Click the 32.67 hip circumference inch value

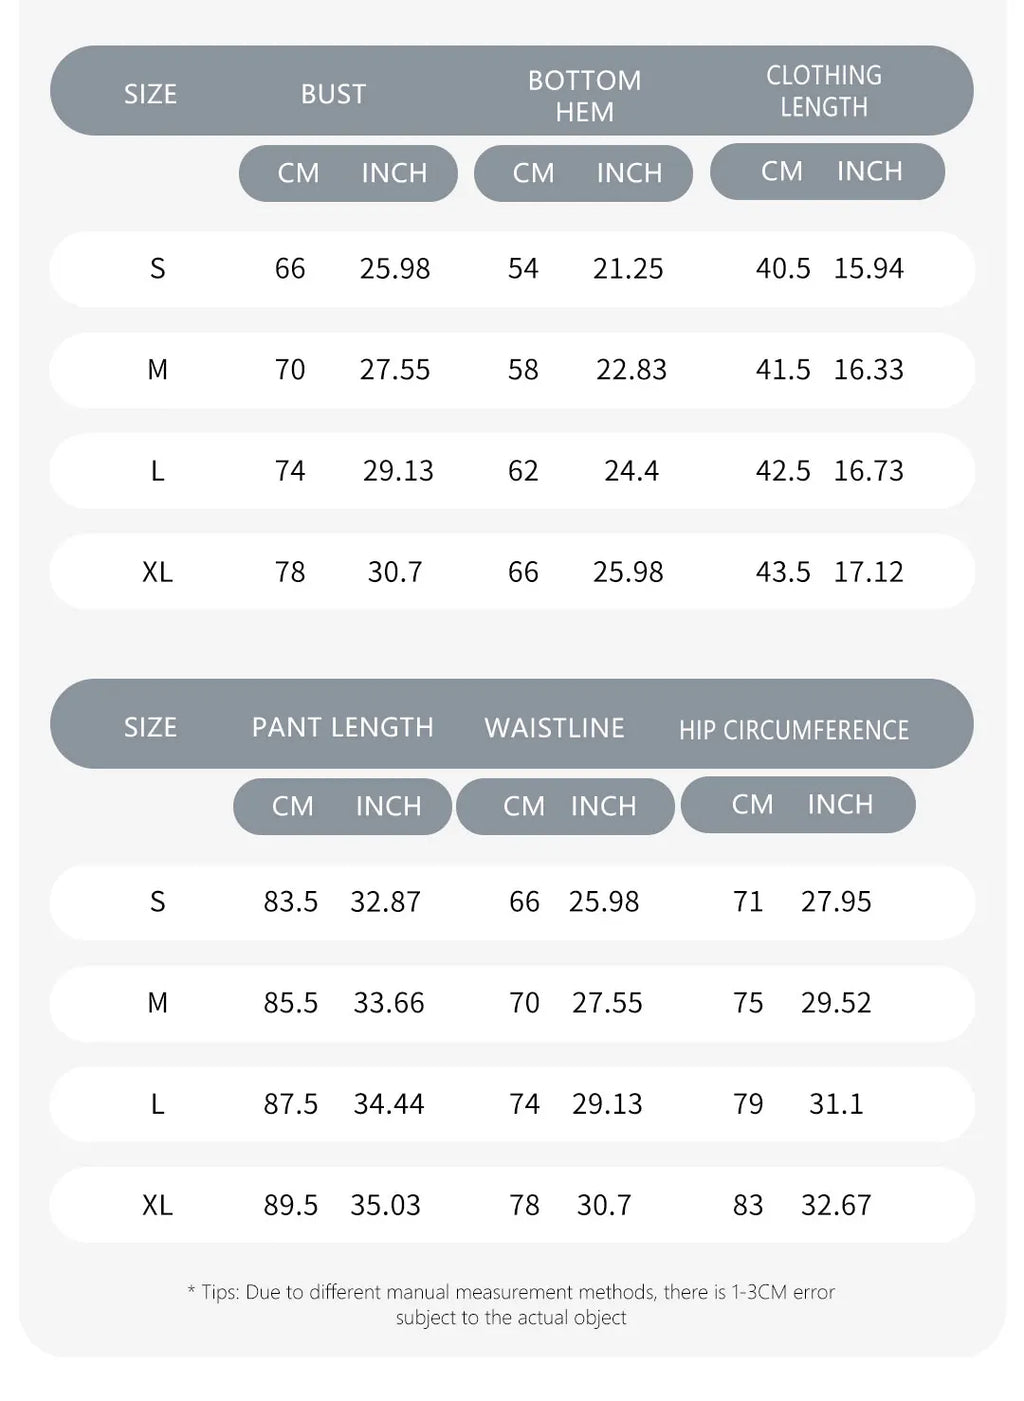[836, 1205]
